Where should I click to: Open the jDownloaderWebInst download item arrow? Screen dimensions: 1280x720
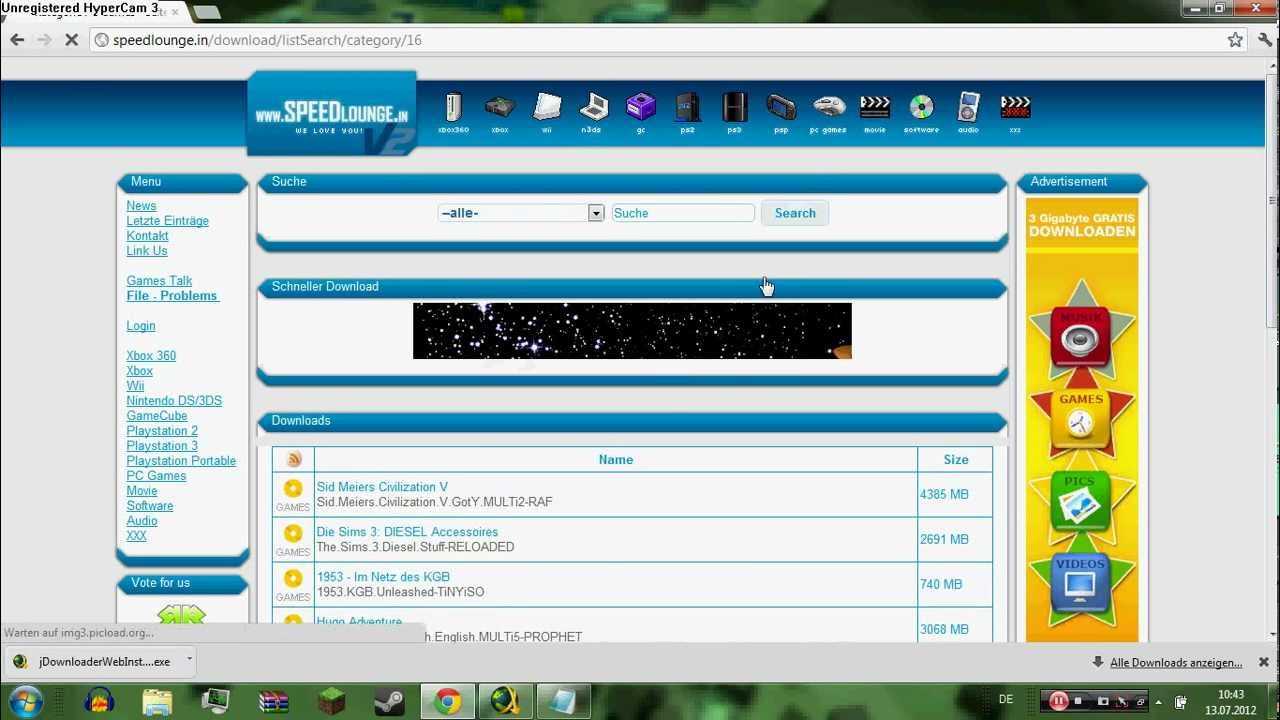coord(189,661)
